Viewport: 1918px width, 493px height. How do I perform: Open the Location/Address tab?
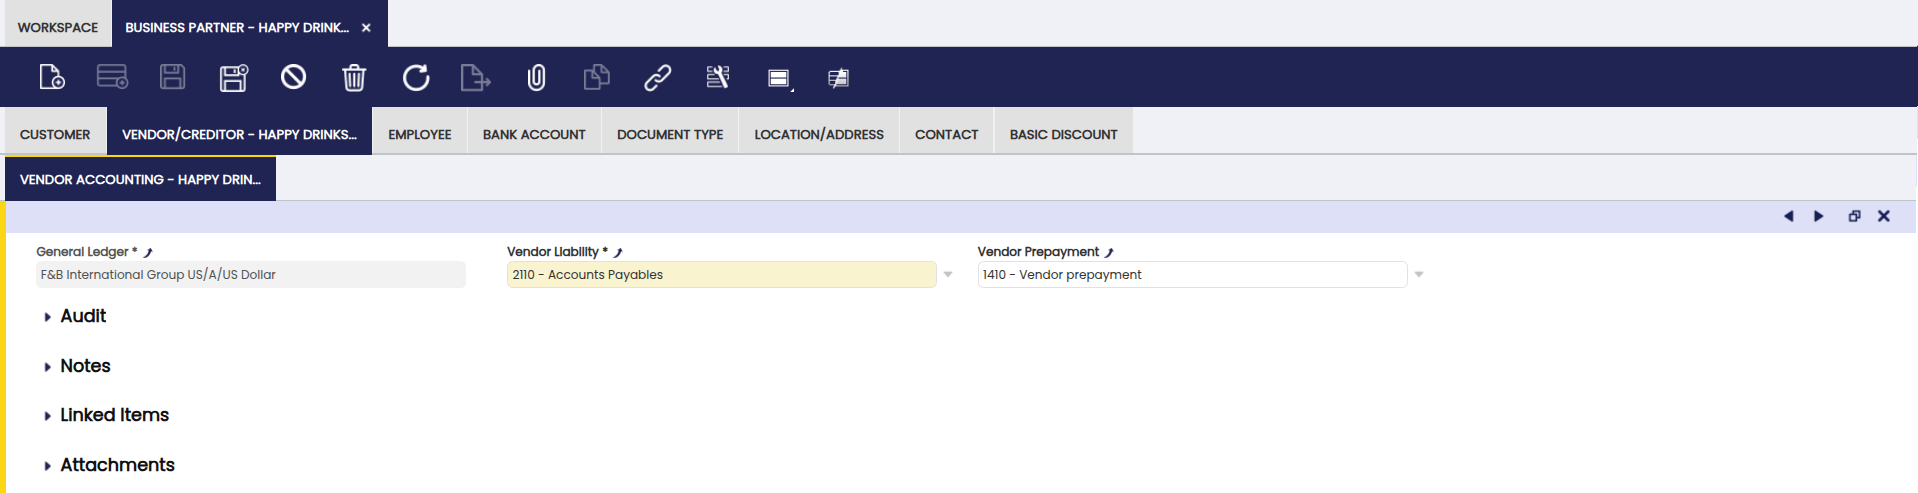click(x=818, y=134)
